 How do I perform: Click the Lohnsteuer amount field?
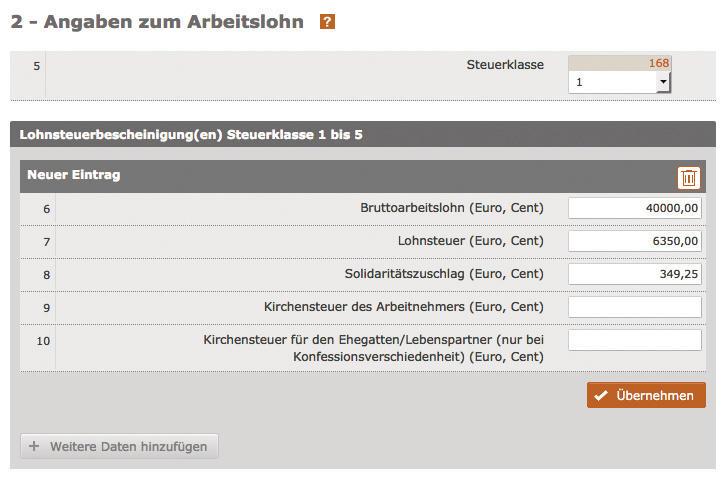click(x=634, y=241)
